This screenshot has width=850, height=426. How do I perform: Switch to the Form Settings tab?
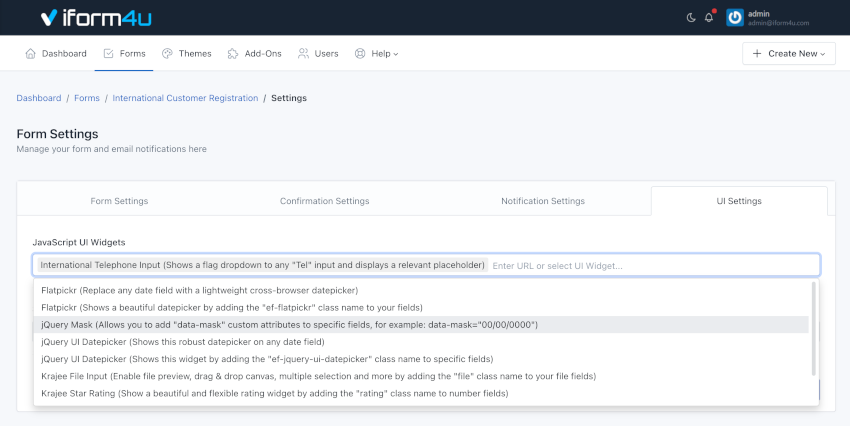pyautogui.click(x=119, y=201)
